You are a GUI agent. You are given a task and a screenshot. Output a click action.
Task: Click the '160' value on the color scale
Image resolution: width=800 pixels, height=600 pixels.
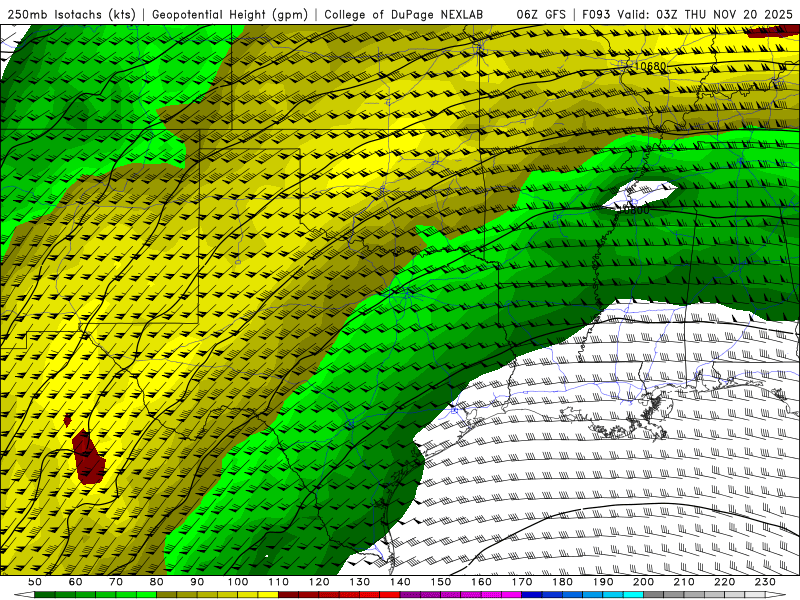[481, 582]
